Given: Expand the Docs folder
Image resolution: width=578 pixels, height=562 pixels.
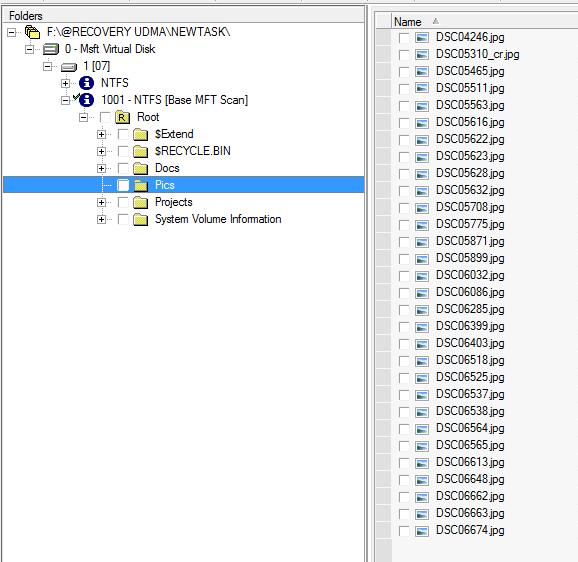Looking at the screenshot, I should 101,168.
